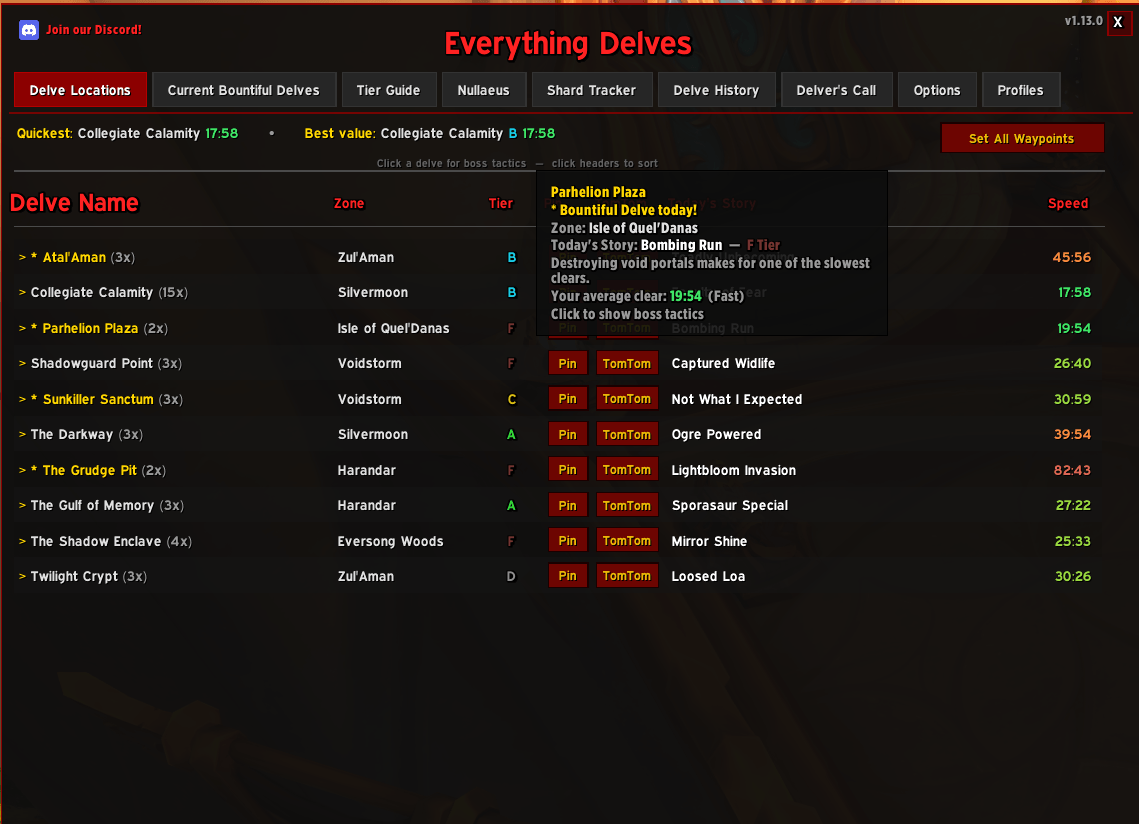The width and height of the screenshot is (1139, 824).
Task: Click the Loosed Loa story text
Action: pyautogui.click(x=708, y=576)
